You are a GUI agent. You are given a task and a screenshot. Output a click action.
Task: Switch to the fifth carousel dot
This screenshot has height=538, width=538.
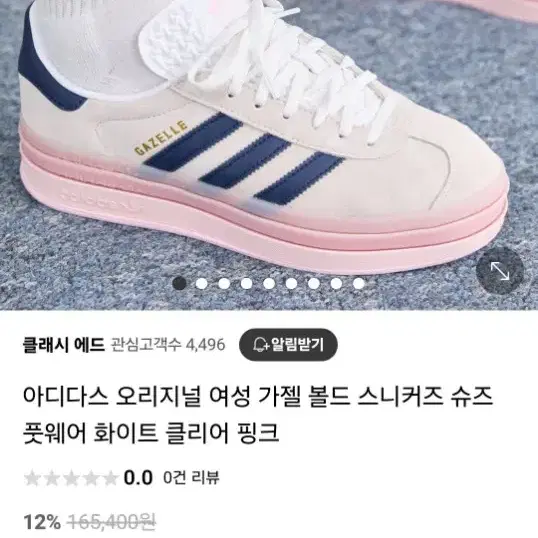pos(269,283)
